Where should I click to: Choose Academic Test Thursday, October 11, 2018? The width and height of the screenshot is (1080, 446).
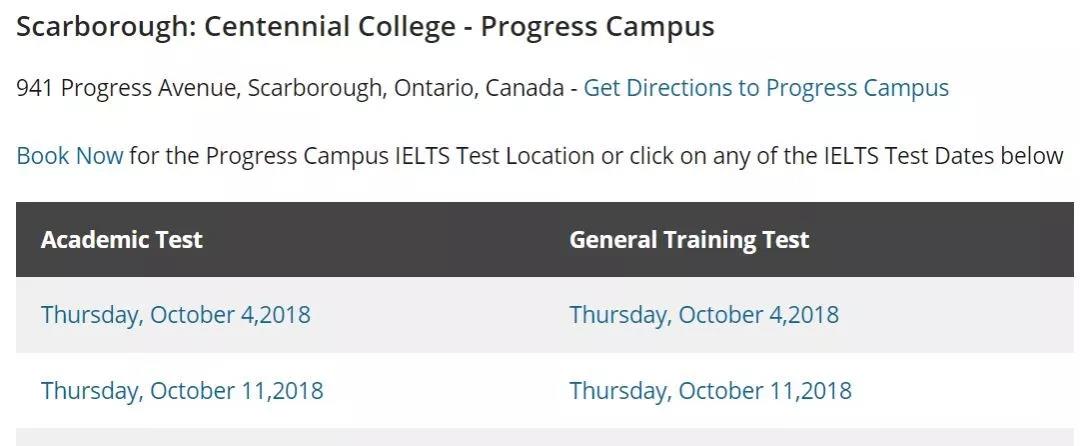coord(182,391)
